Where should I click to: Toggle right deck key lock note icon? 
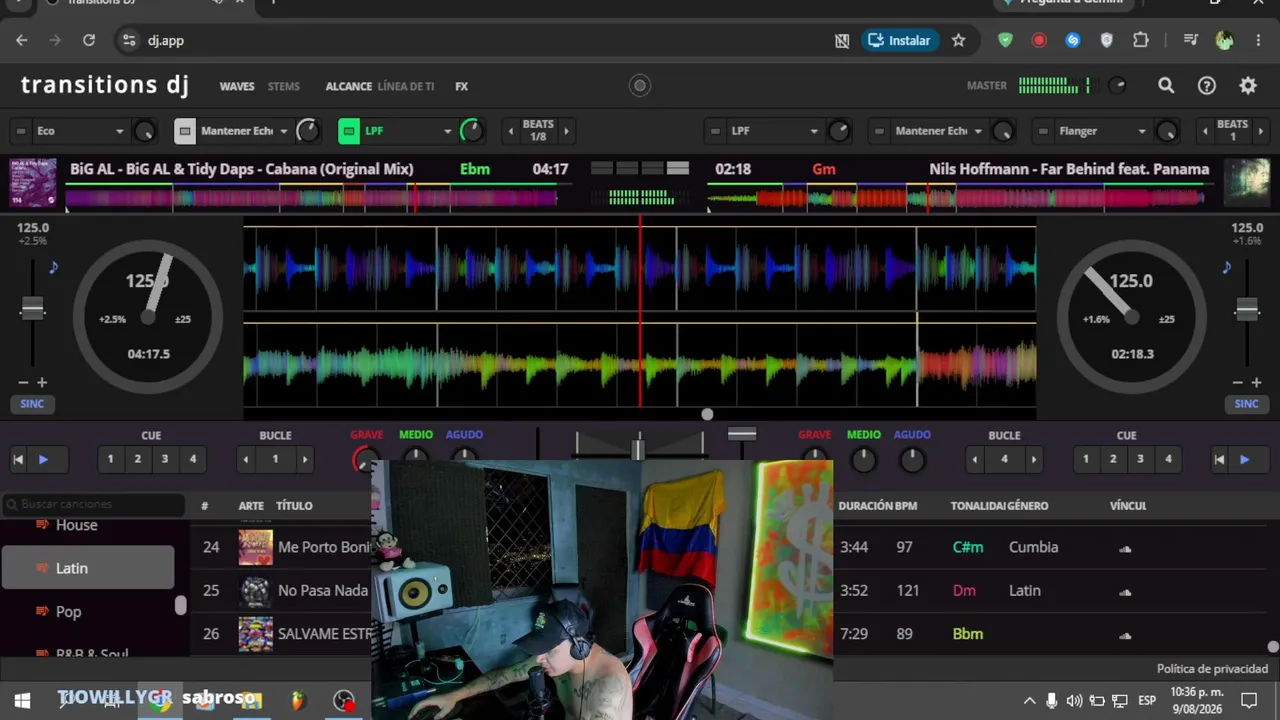coord(1226,267)
